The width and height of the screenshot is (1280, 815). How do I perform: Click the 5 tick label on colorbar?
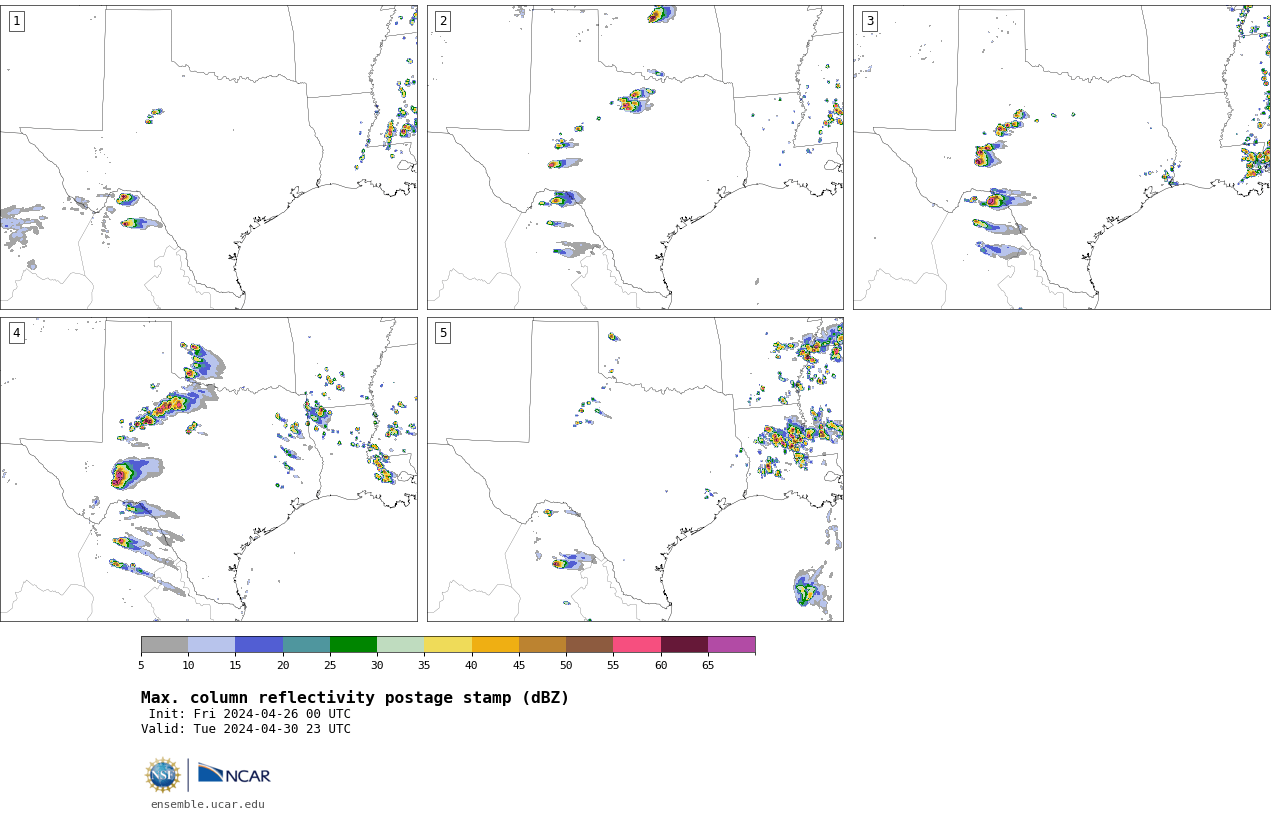(x=141, y=665)
